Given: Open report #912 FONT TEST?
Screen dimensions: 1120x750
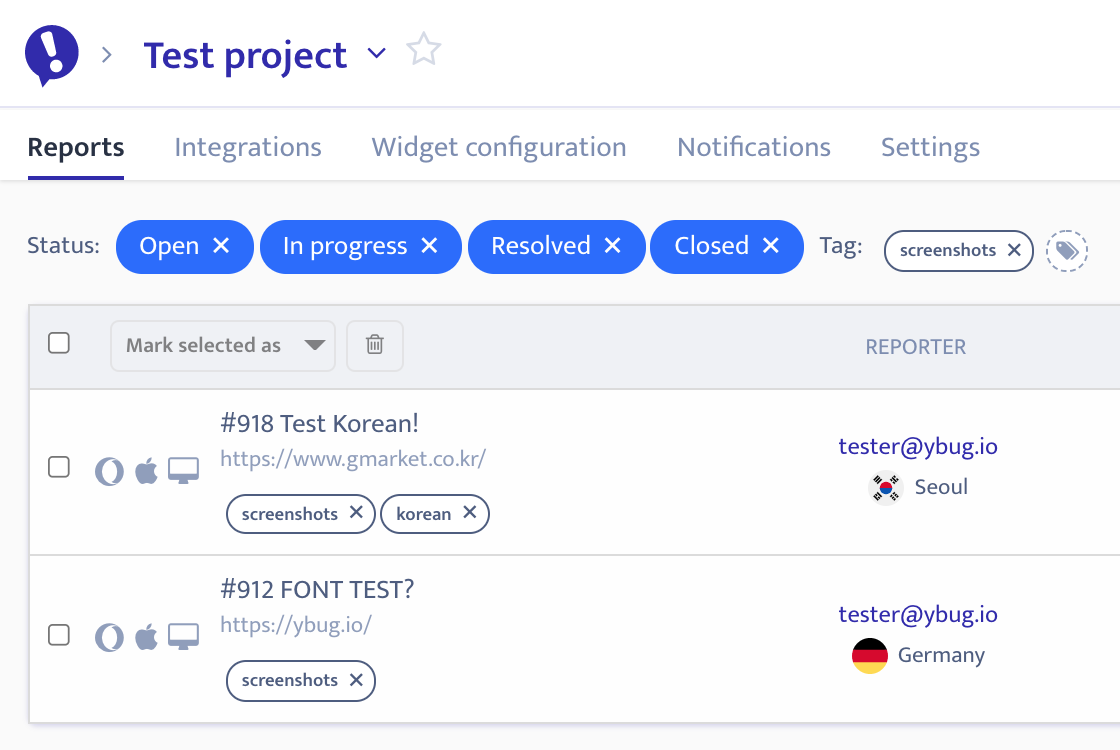Looking at the screenshot, I should click(317, 590).
